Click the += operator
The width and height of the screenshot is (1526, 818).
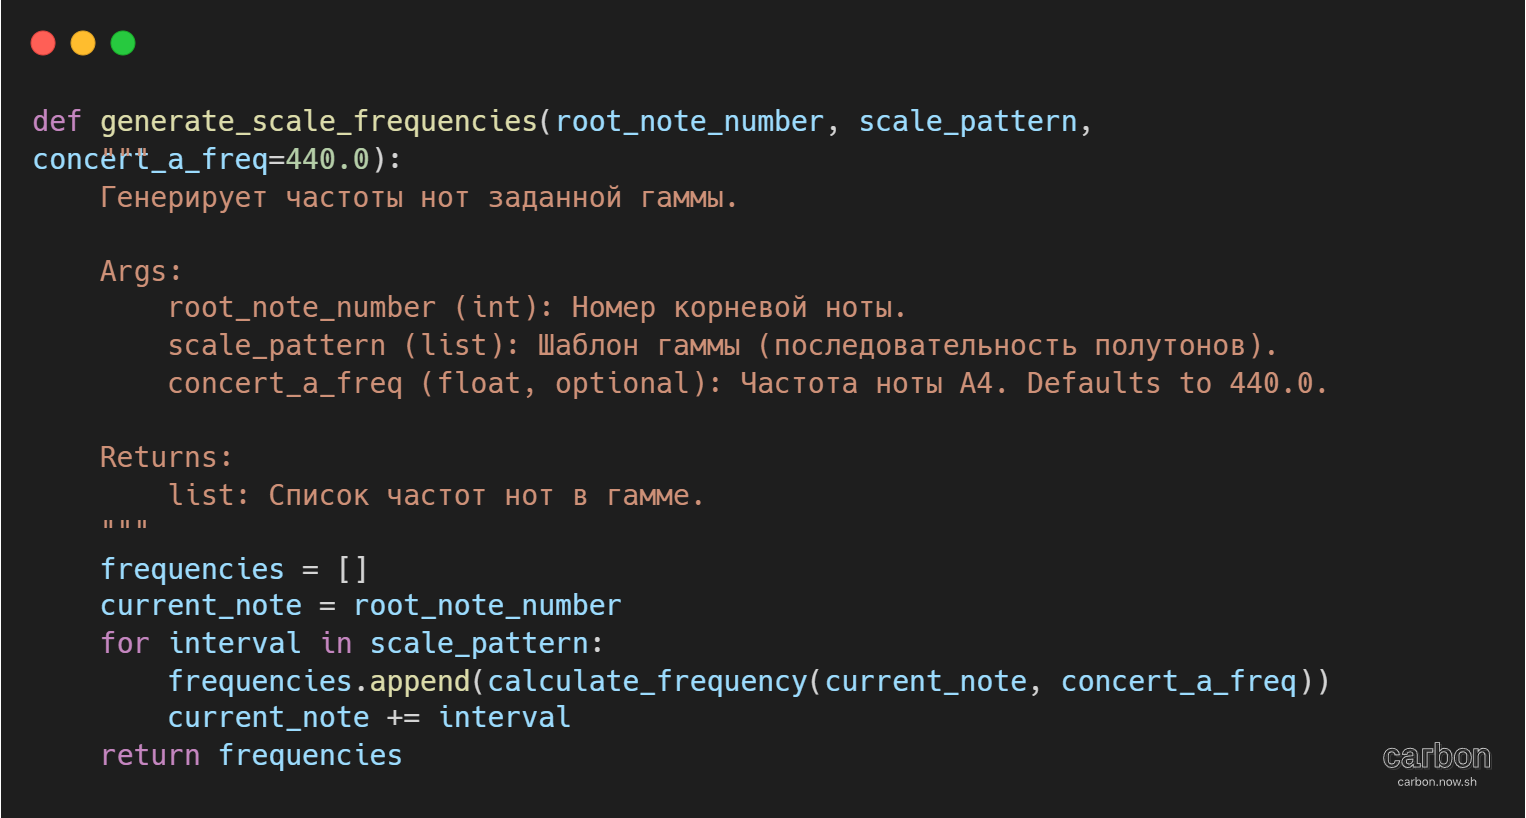[403, 718]
